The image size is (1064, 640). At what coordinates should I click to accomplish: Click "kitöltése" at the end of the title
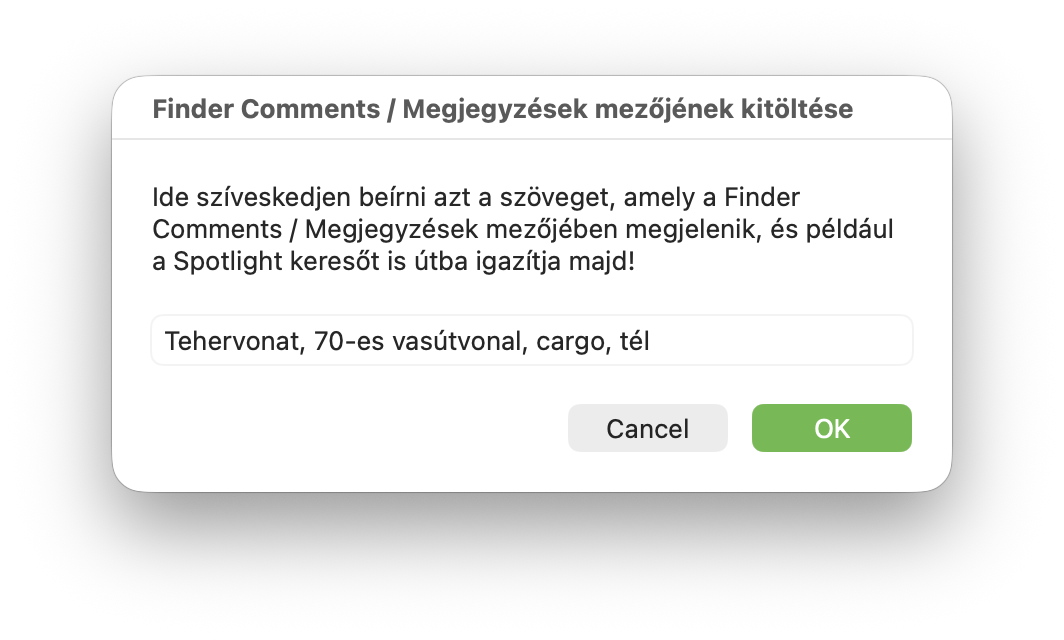tap(804, 109)
